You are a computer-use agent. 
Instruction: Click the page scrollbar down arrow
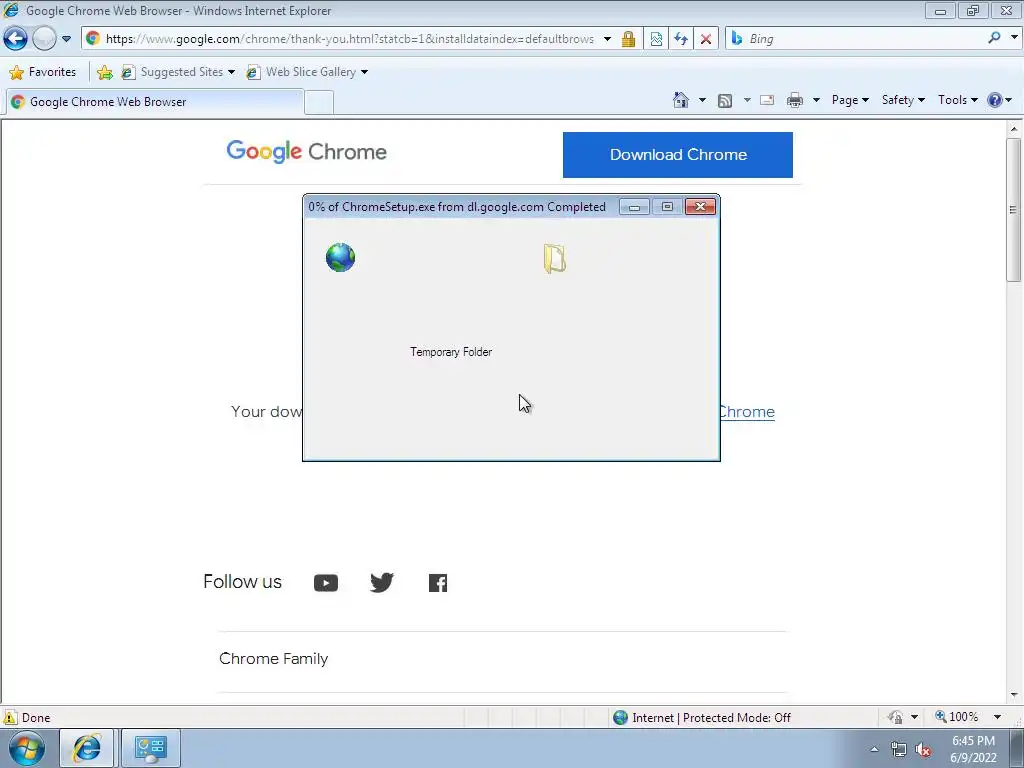[1014, 695]
